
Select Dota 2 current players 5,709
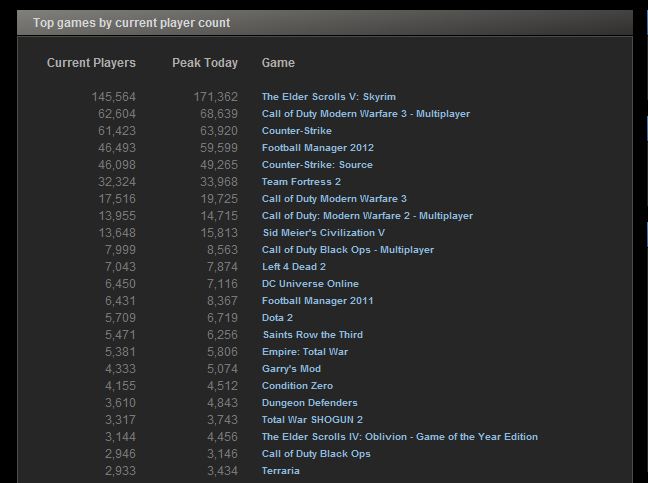[x=120, y=318]
